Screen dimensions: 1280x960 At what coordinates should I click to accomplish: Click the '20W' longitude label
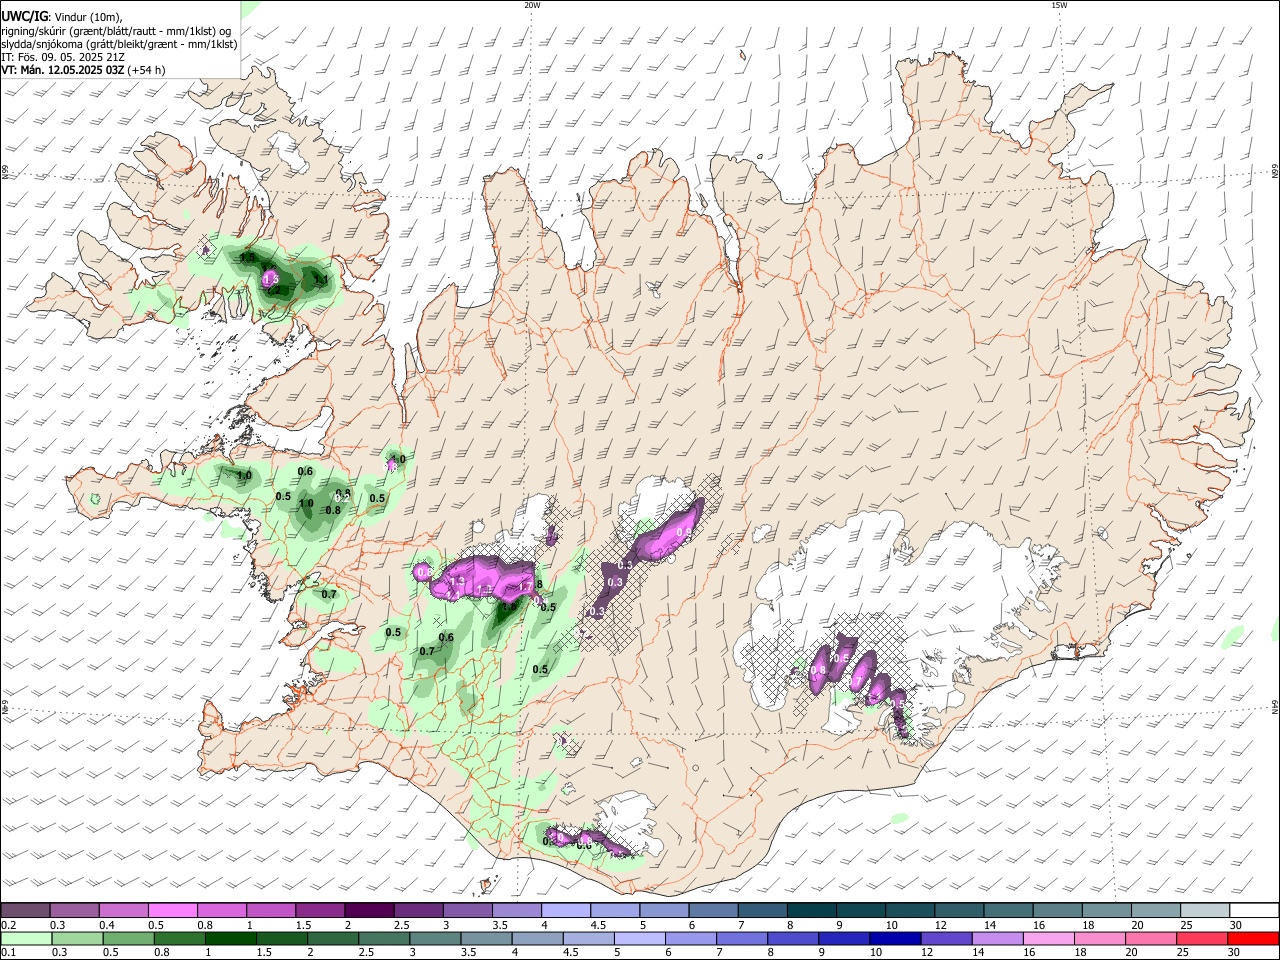(x=533, y=5)
